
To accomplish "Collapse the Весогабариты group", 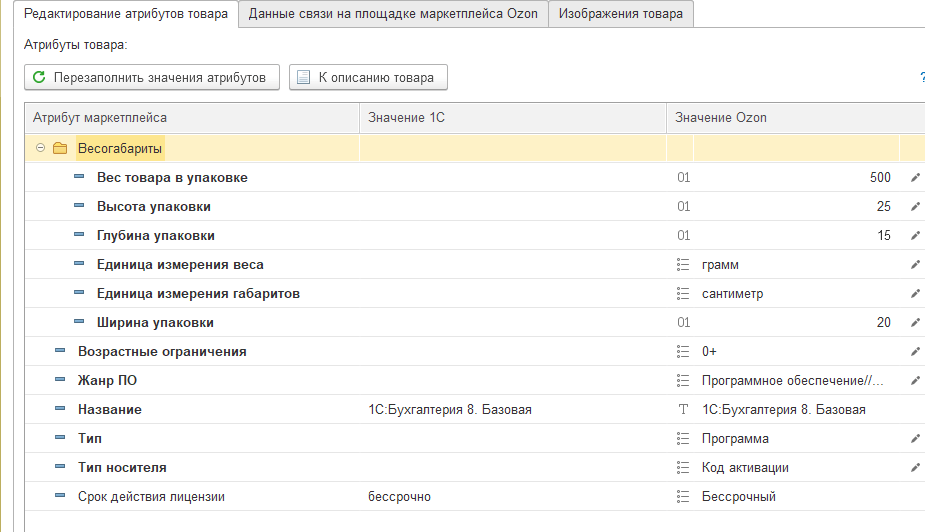I will click(40, 148).
